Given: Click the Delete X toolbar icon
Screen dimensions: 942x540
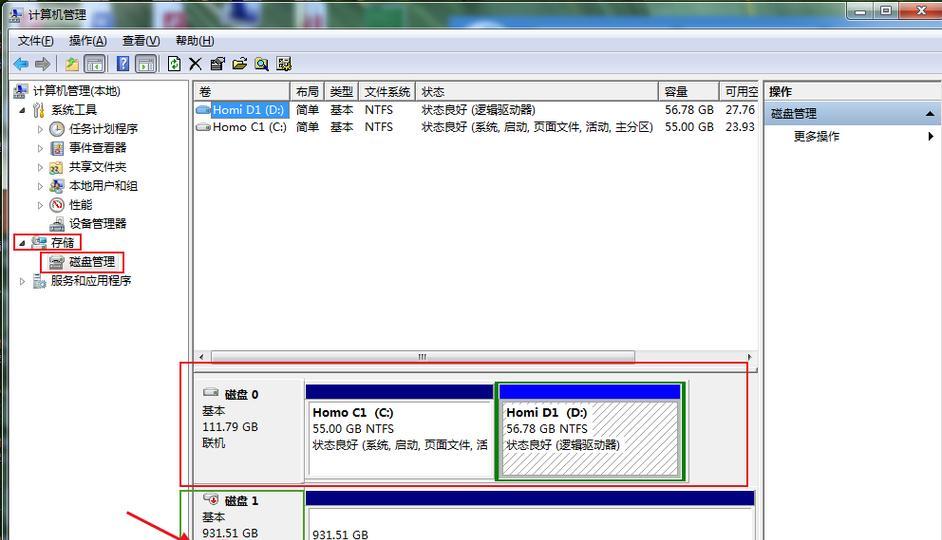Looking at the screenshot, I should click(x=195, y=64).
